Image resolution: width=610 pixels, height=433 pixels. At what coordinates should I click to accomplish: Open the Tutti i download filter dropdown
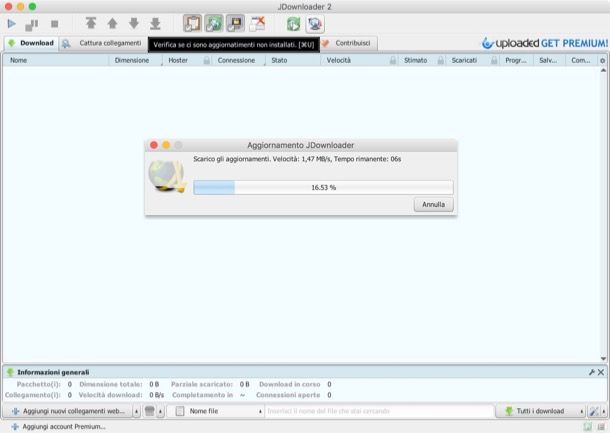(x=540, y=411)
